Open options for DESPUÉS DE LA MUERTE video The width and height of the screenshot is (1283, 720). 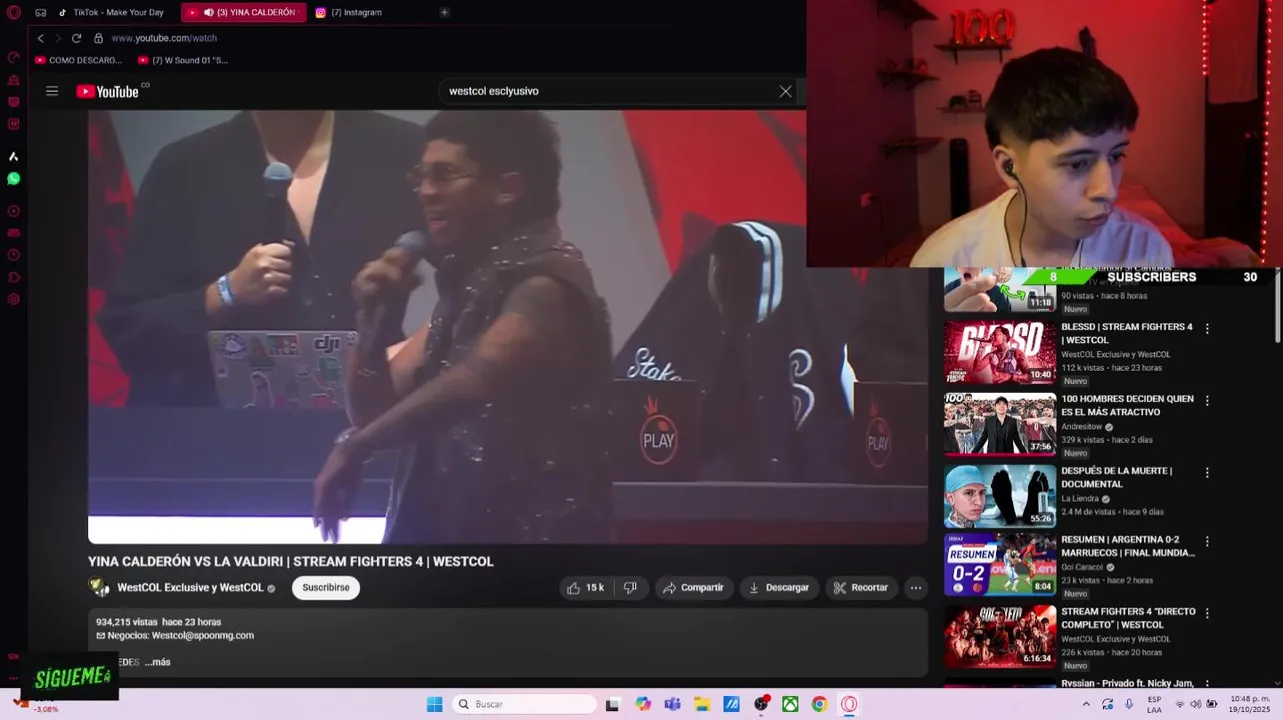tap(1207, 472)
